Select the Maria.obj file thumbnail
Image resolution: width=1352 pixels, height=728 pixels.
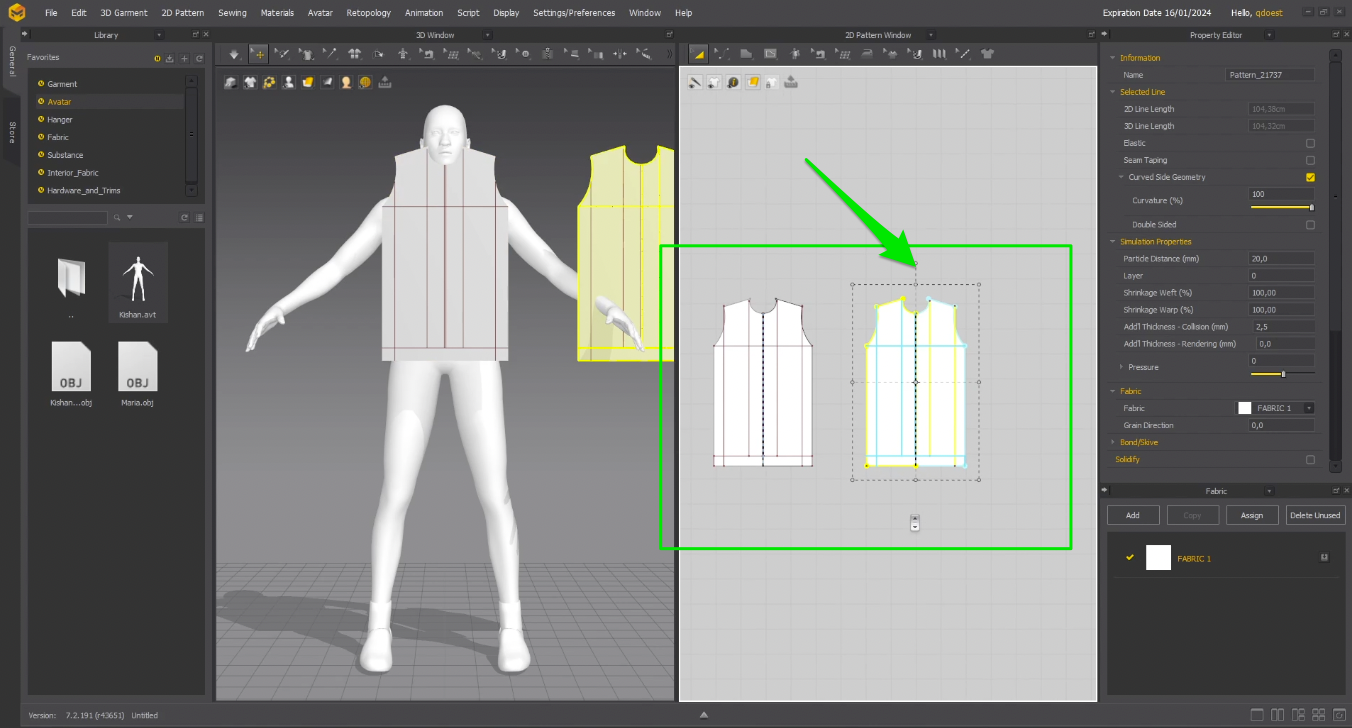tap(138, 373)
